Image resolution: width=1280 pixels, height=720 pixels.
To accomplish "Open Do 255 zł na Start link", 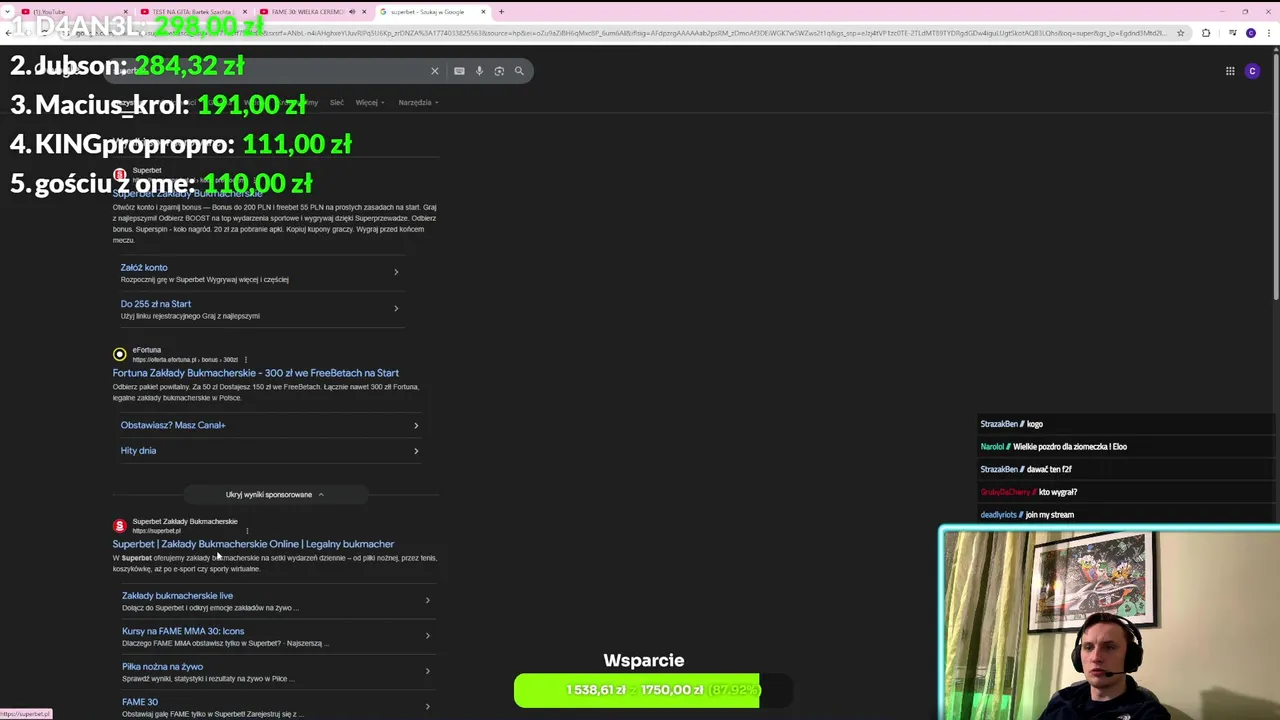I will pos(156,304).
